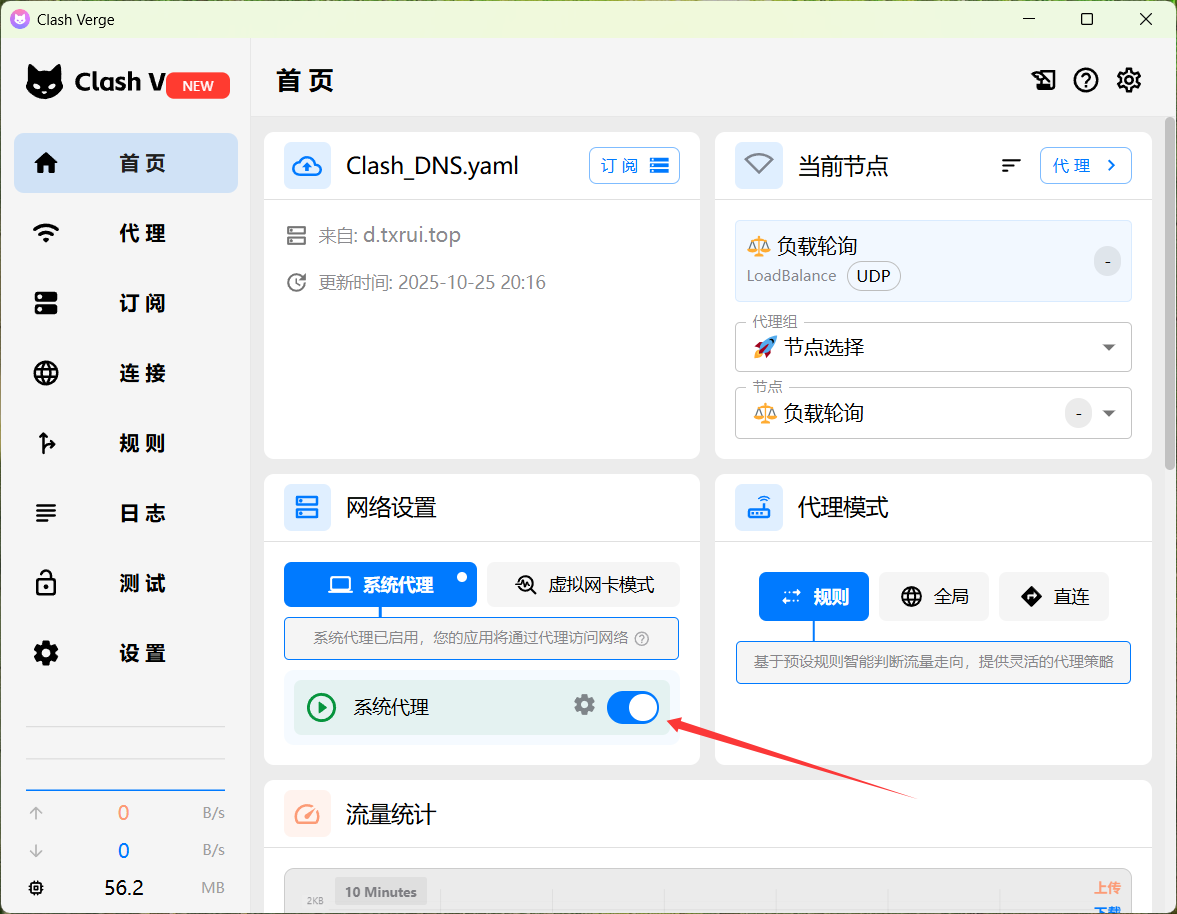Click the memory chip icon near 56.2 MB
The width and height of the screenshot is (1177, 914).
click(x=37, y=887)
